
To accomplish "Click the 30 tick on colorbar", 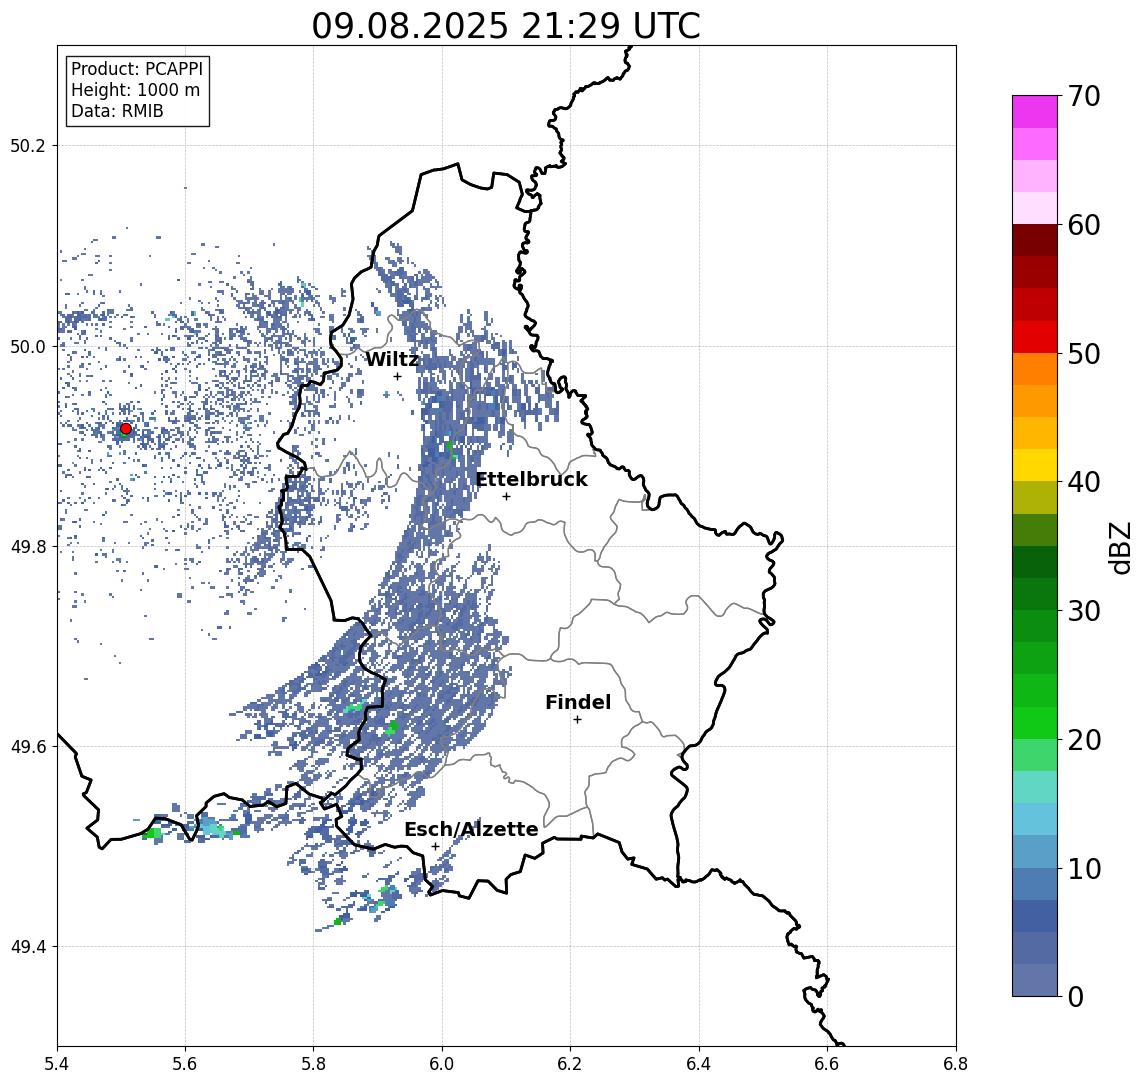I will (x=1083, y=611).
